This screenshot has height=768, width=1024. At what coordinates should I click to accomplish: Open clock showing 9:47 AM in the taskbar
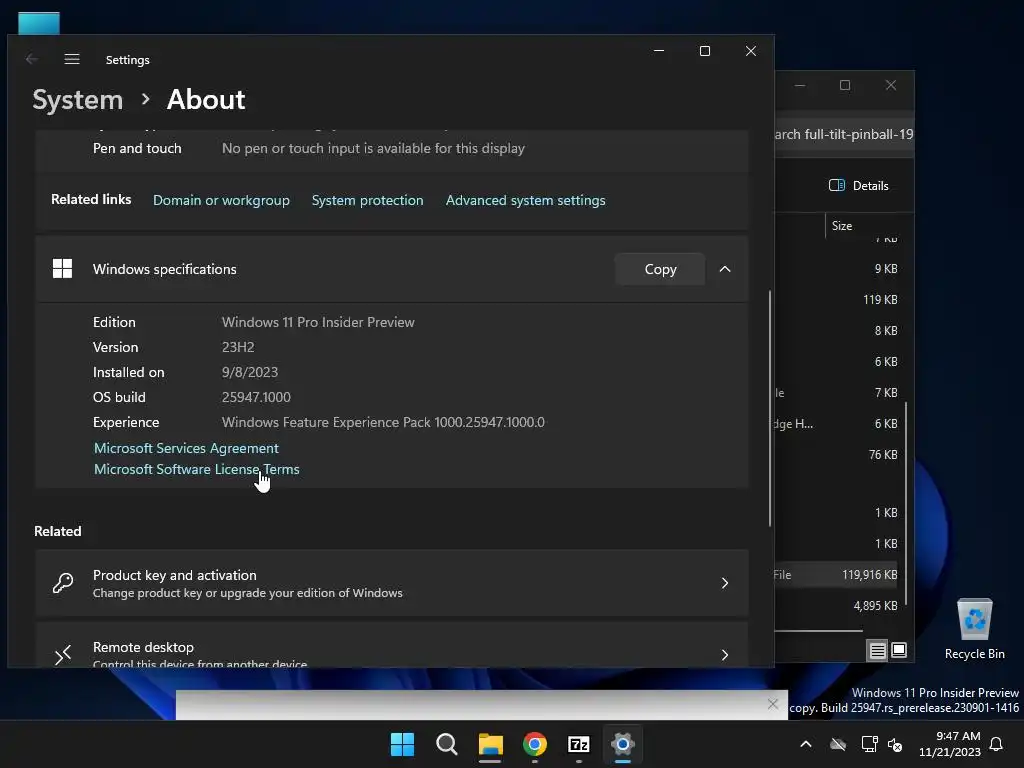[x=950, y=744]
